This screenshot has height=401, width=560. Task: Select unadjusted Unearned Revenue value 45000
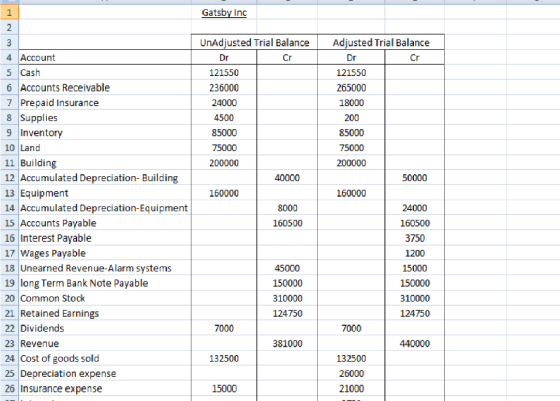tap(287, 268)
